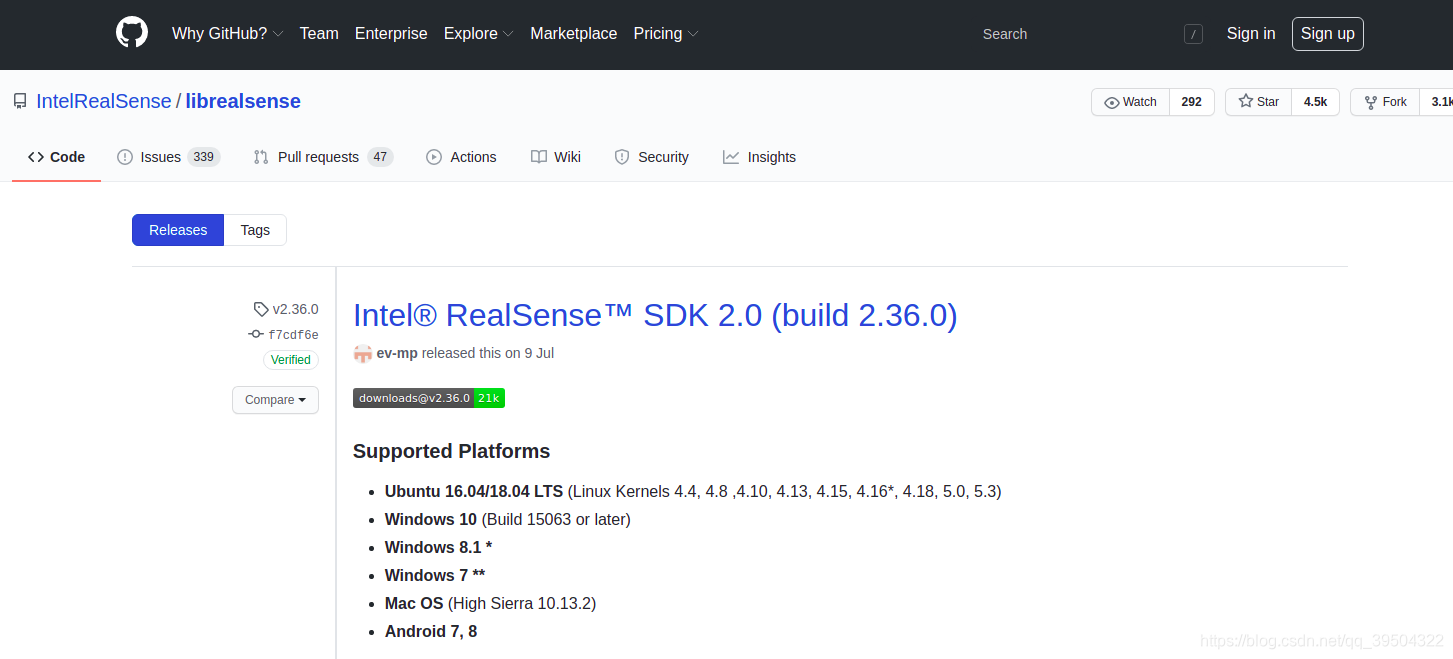Click the tag icon beside v2.36.0
1453x659 pixels.
pyautogui.click(x=259, y=308)
